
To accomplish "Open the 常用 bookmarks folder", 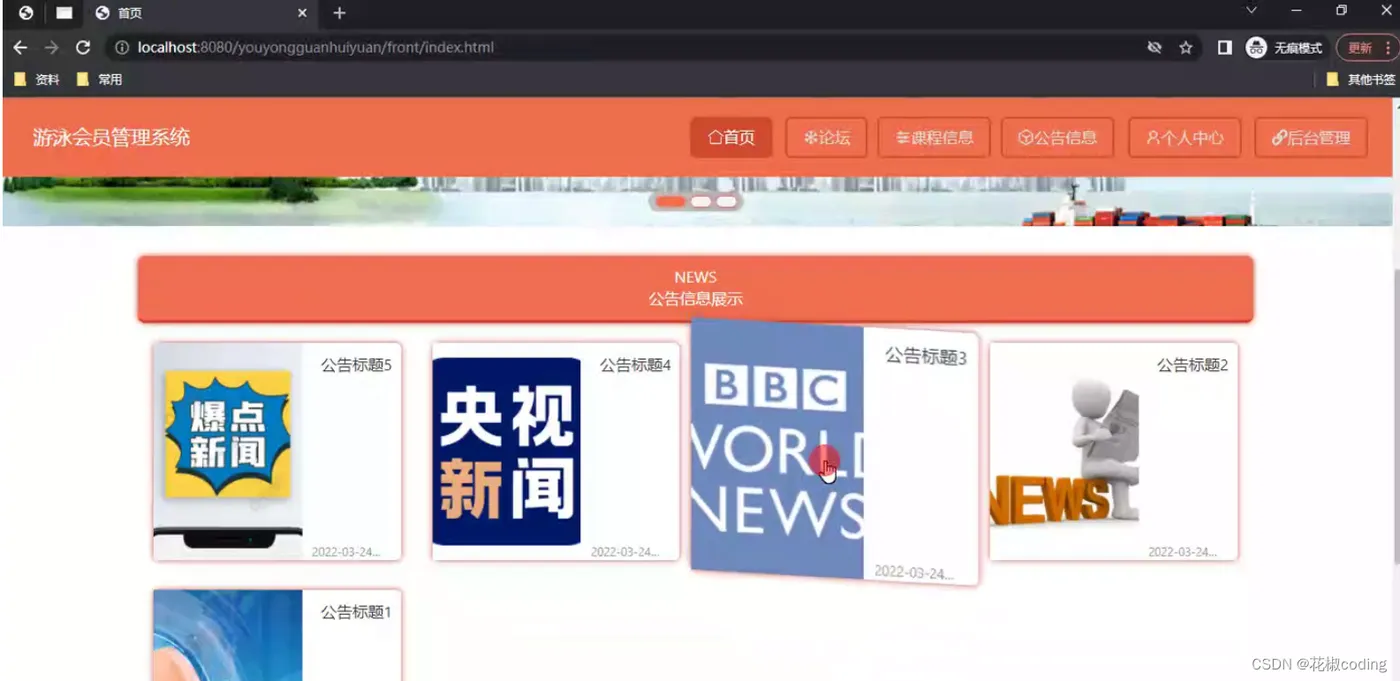I will (99, 79).
